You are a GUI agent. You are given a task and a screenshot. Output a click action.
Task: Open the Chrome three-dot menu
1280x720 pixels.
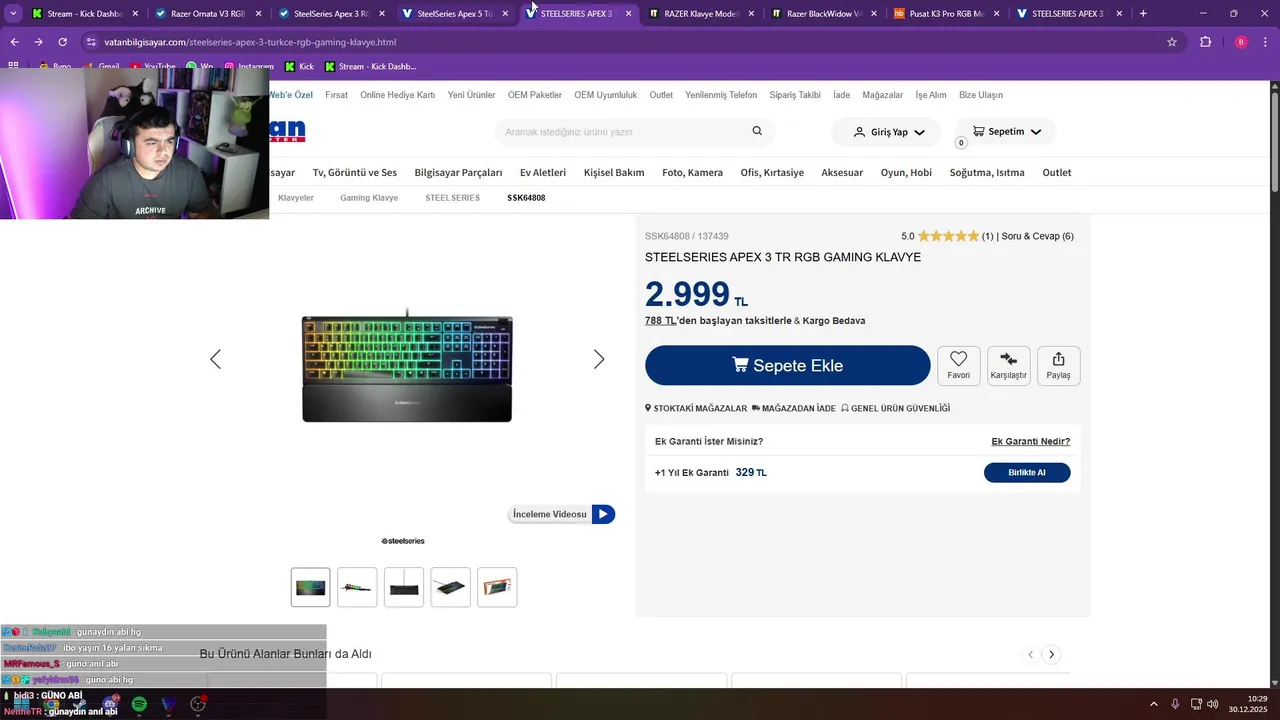[x=1266, y=42]
